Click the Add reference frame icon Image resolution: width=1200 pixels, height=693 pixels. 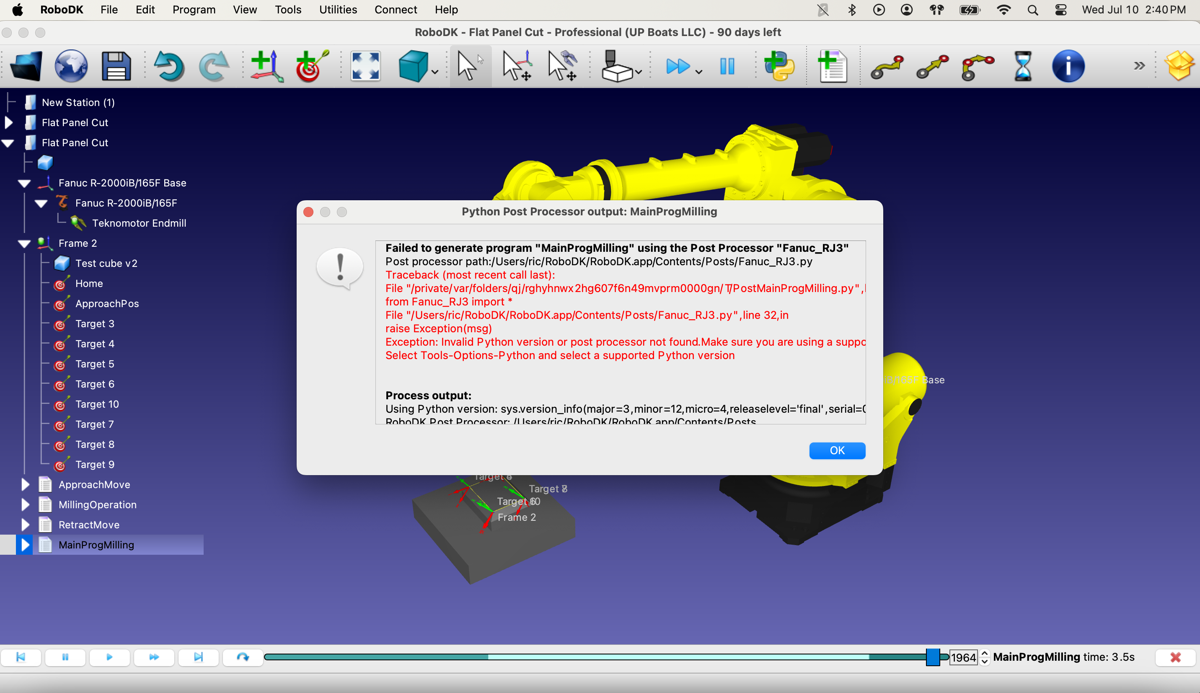[x=266, y=67]
